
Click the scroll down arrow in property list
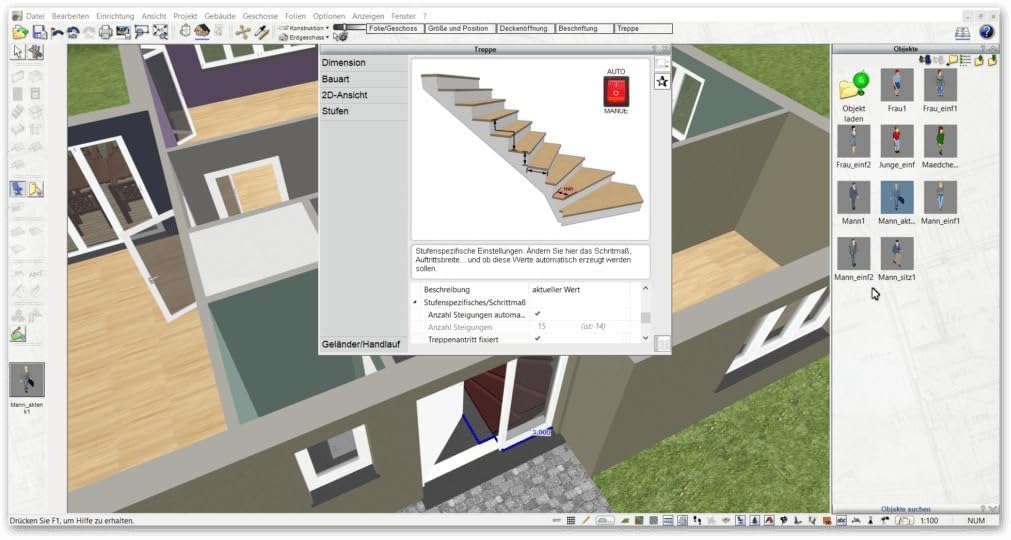coord(645,338)
